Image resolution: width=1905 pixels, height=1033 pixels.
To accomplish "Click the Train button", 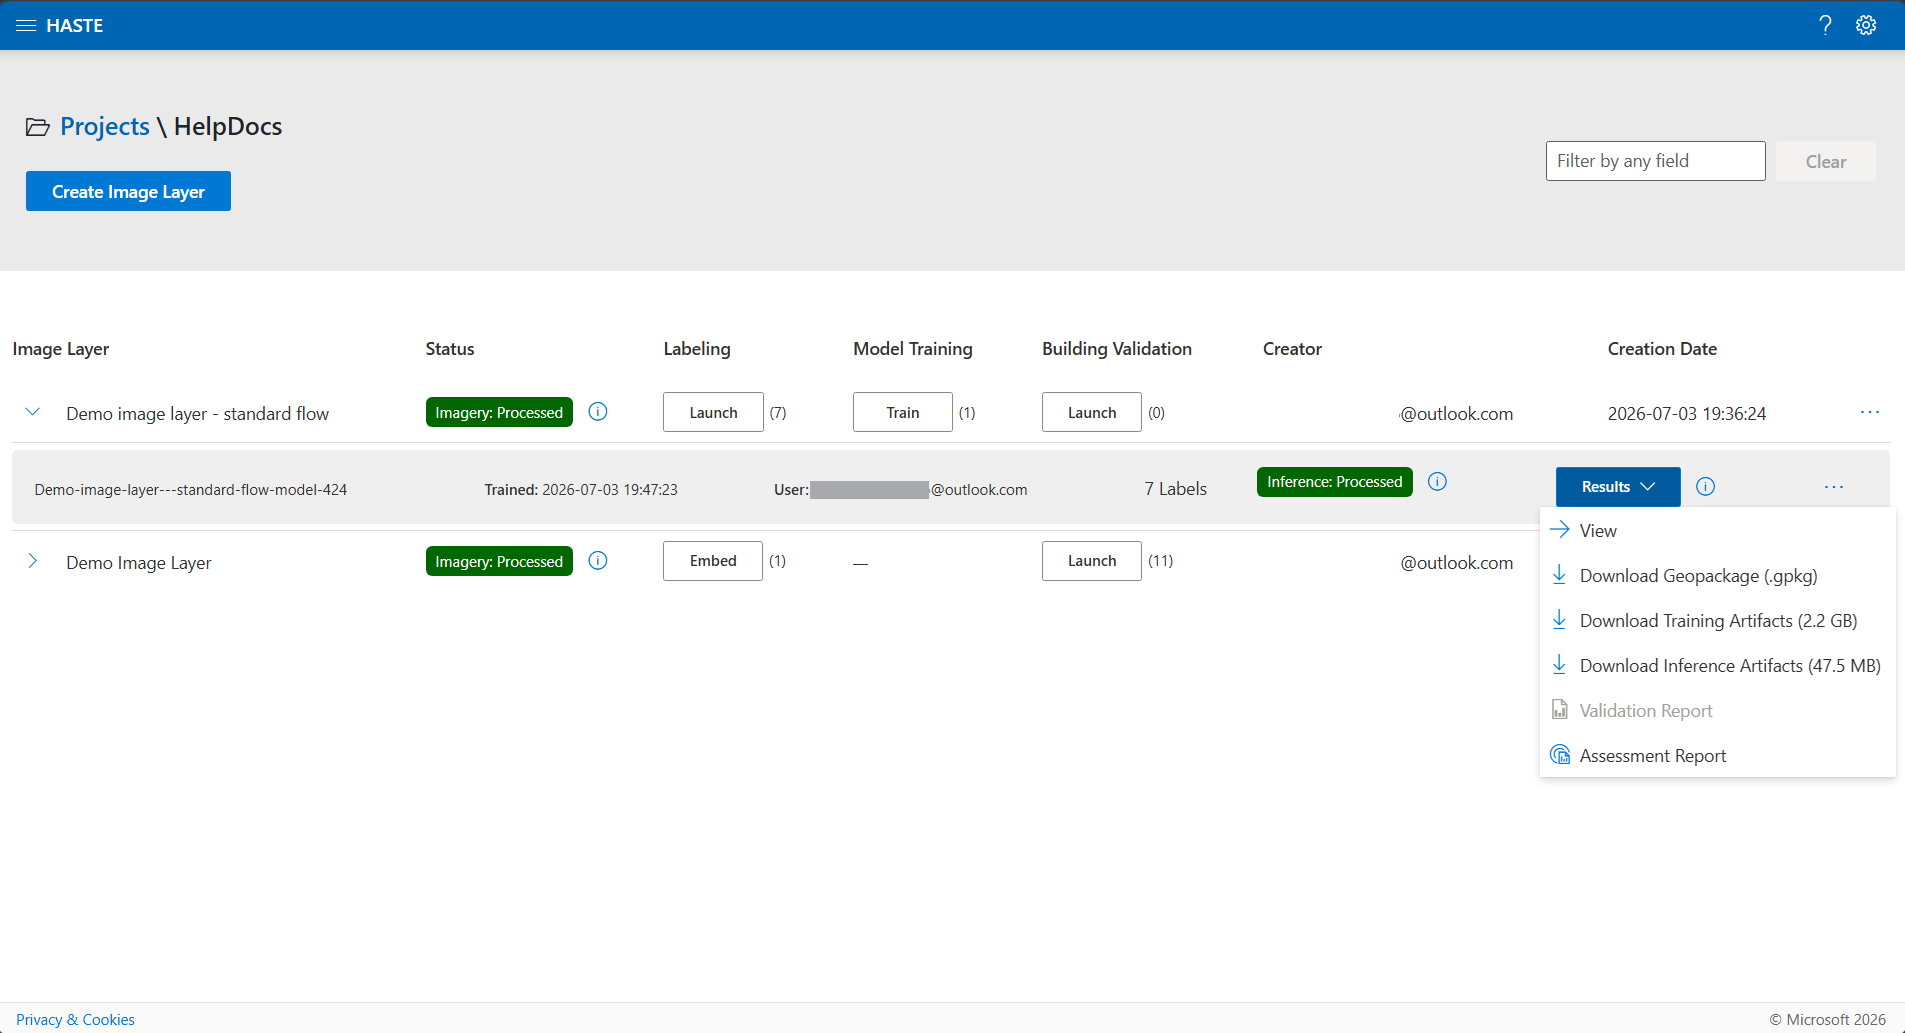I will (x=902, y=412).
